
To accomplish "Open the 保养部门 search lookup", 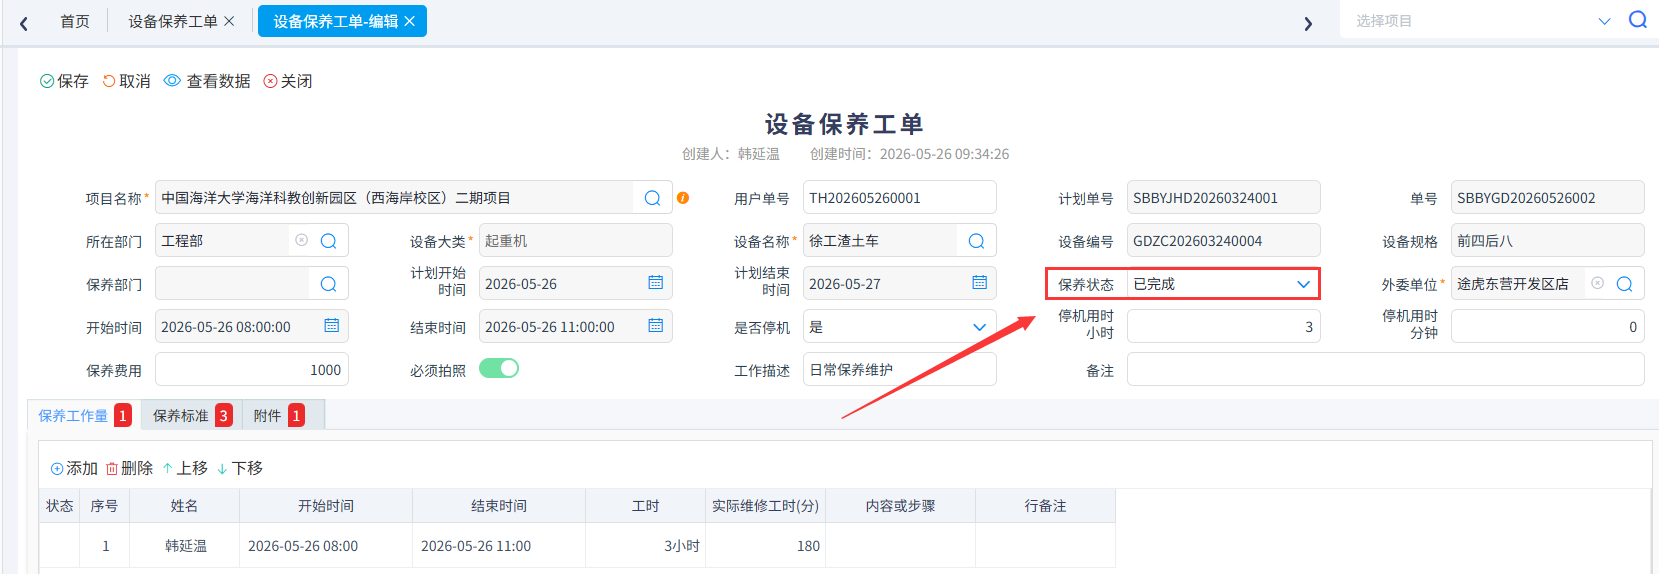I will pyautogui.click(x=328, y=284).
